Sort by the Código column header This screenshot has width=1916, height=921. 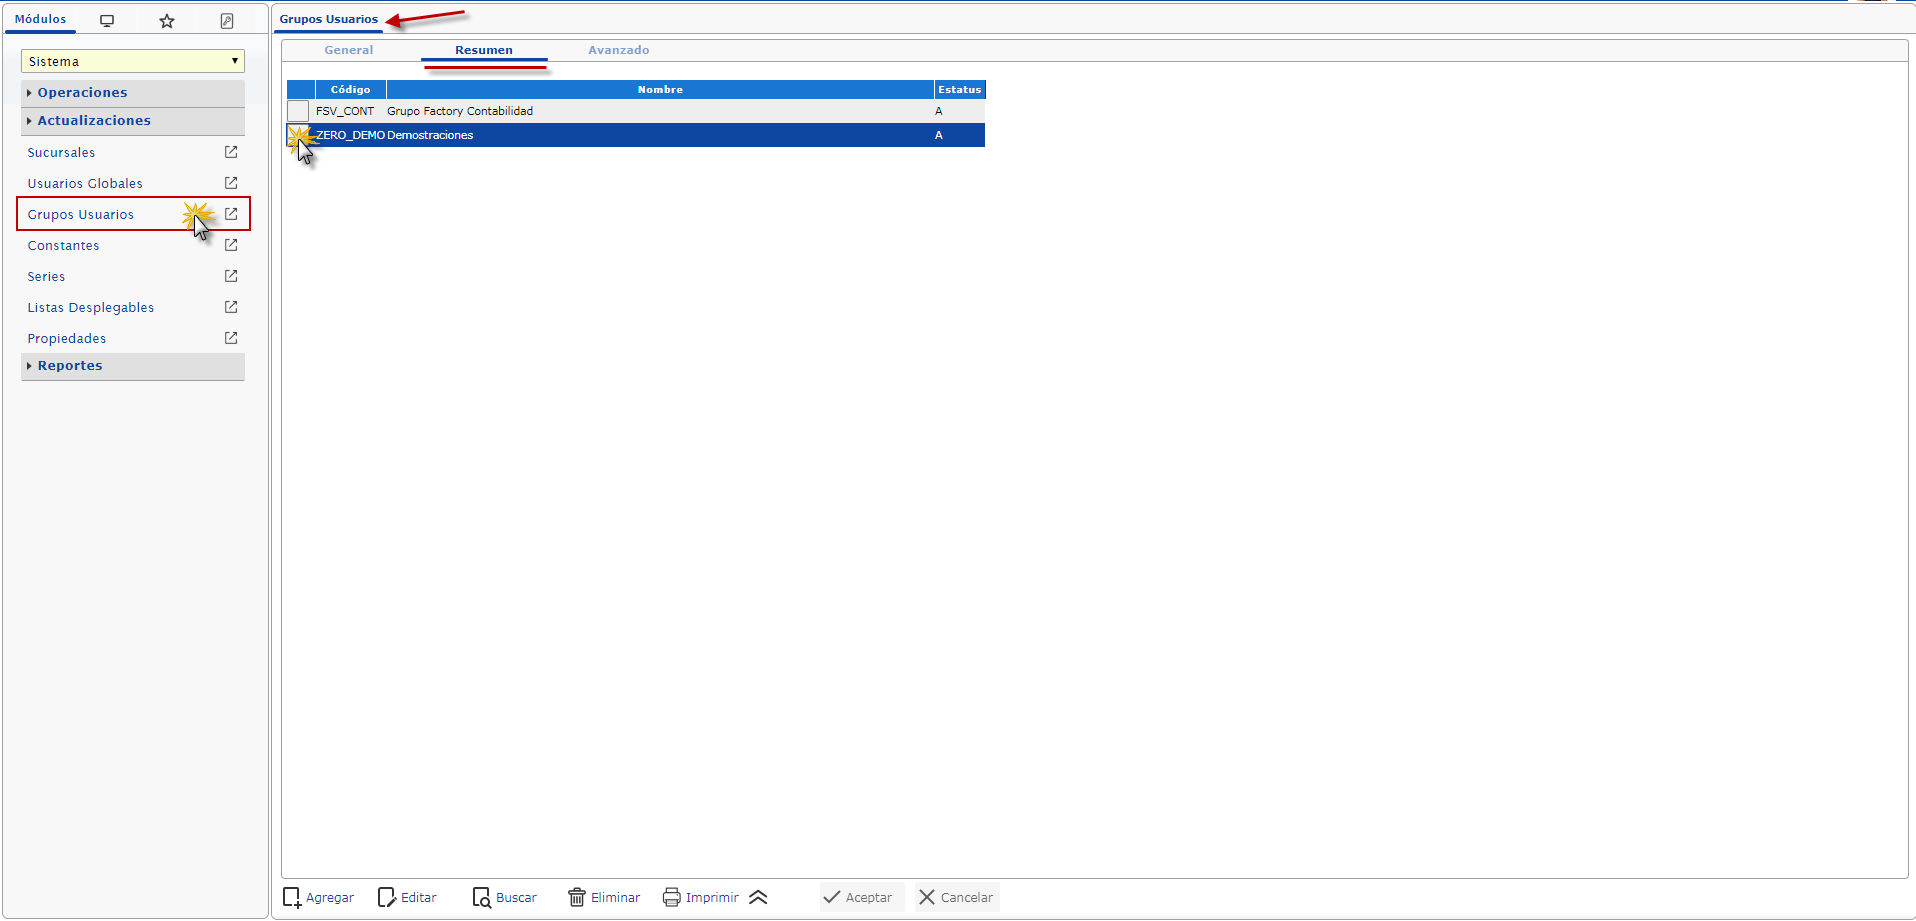tap(351, 90)
